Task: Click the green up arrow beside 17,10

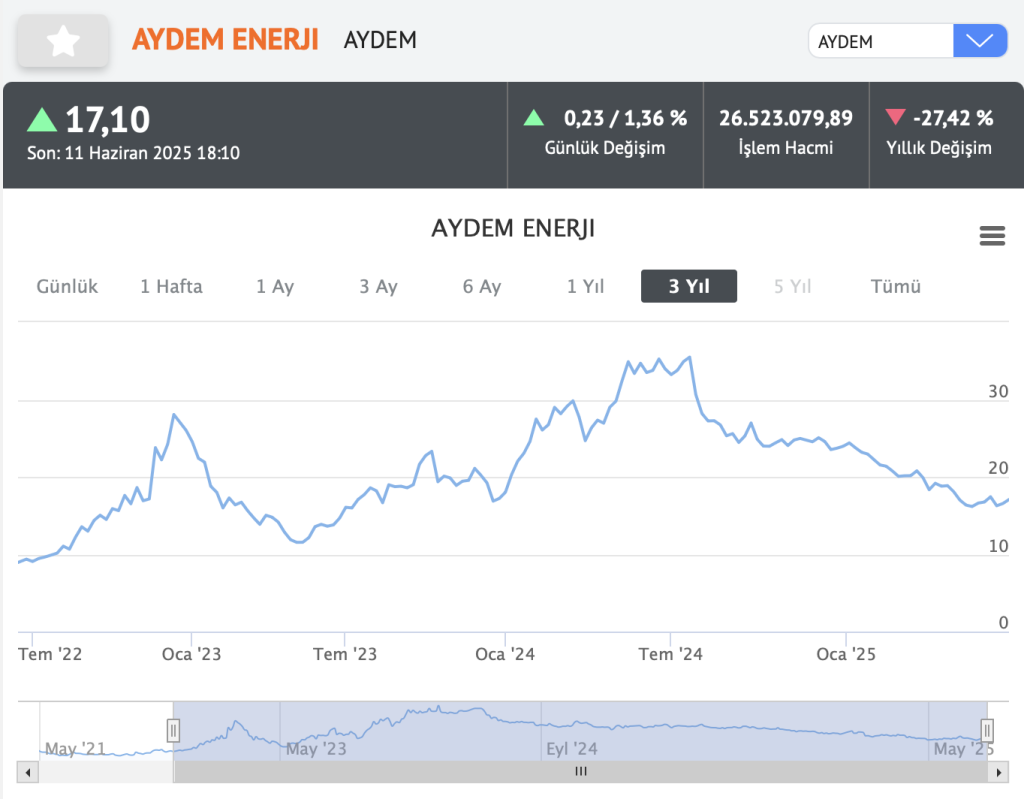Action: coord(42,120)
